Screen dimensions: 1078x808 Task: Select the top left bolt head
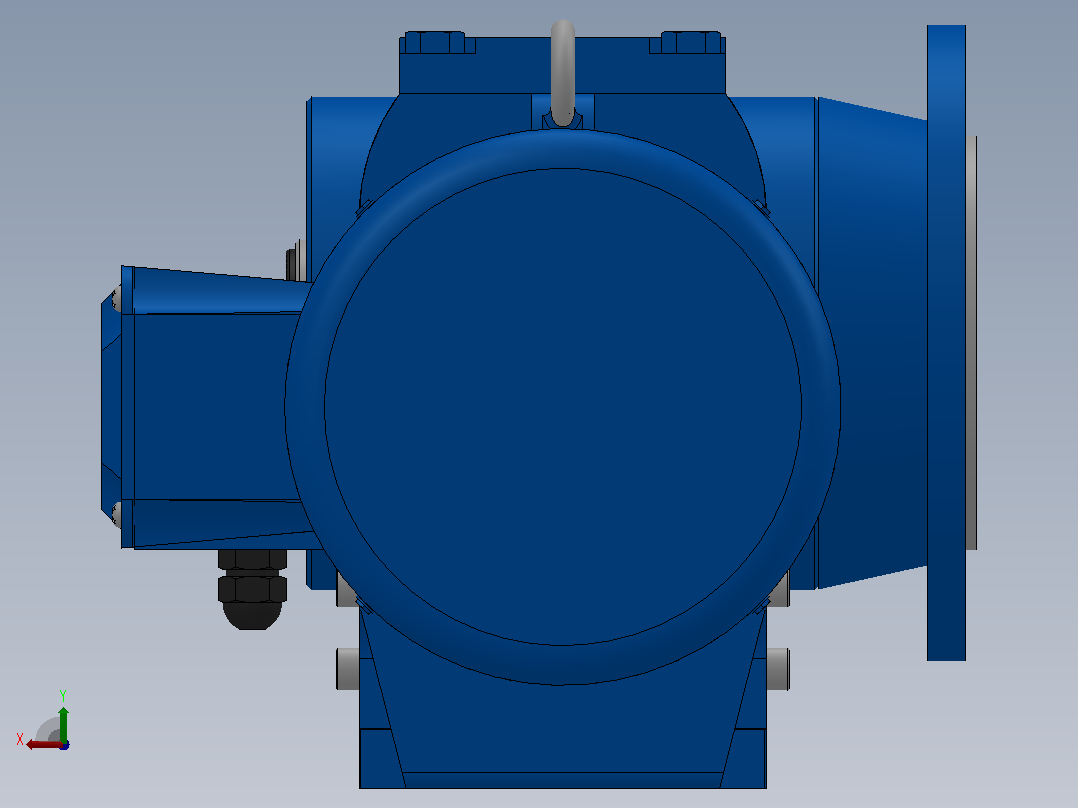point(436,42)
